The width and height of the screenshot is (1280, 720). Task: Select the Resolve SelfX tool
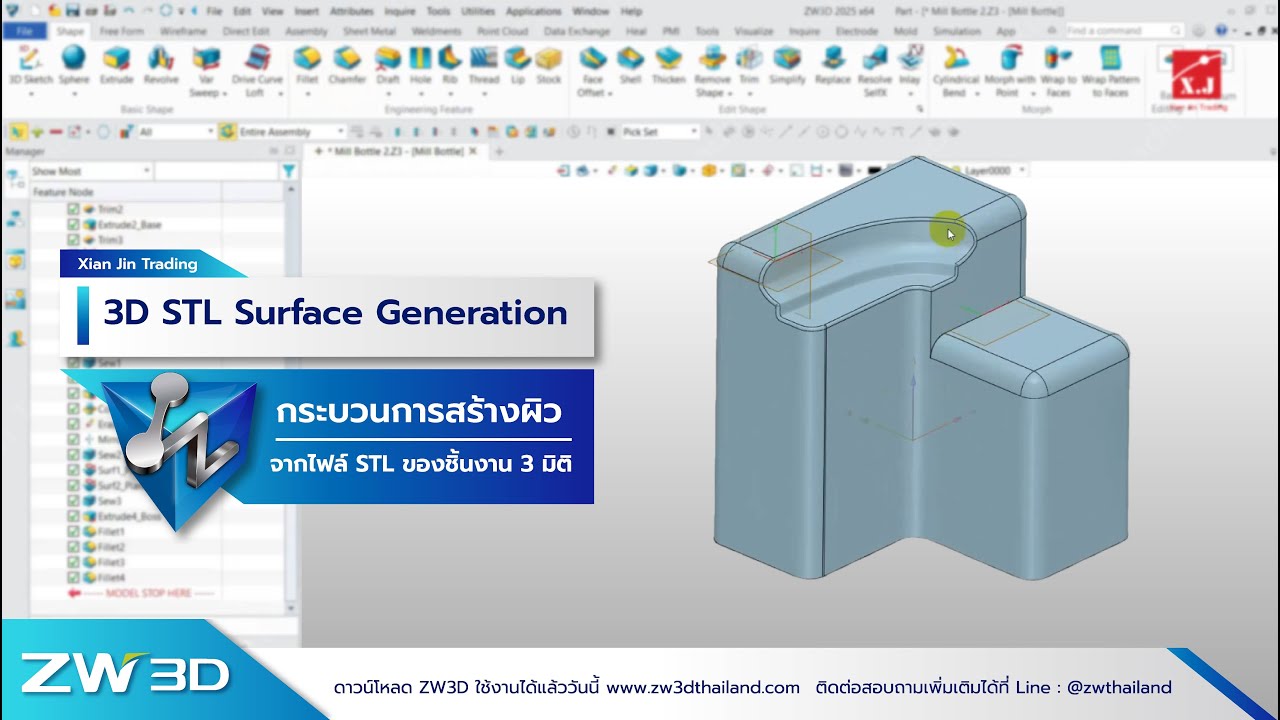click(875, 70)
